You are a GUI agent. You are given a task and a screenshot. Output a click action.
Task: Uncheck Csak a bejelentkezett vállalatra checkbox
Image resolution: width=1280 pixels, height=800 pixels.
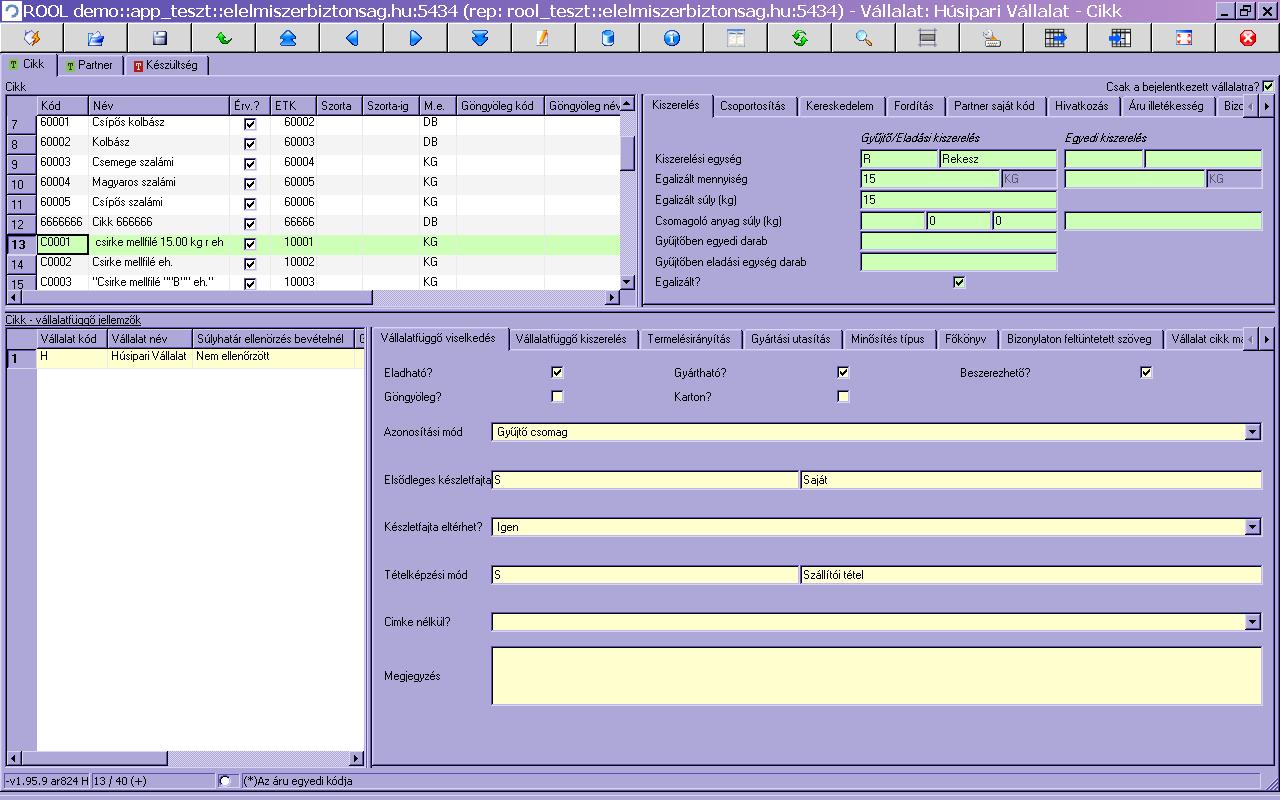click(1268, 87)
